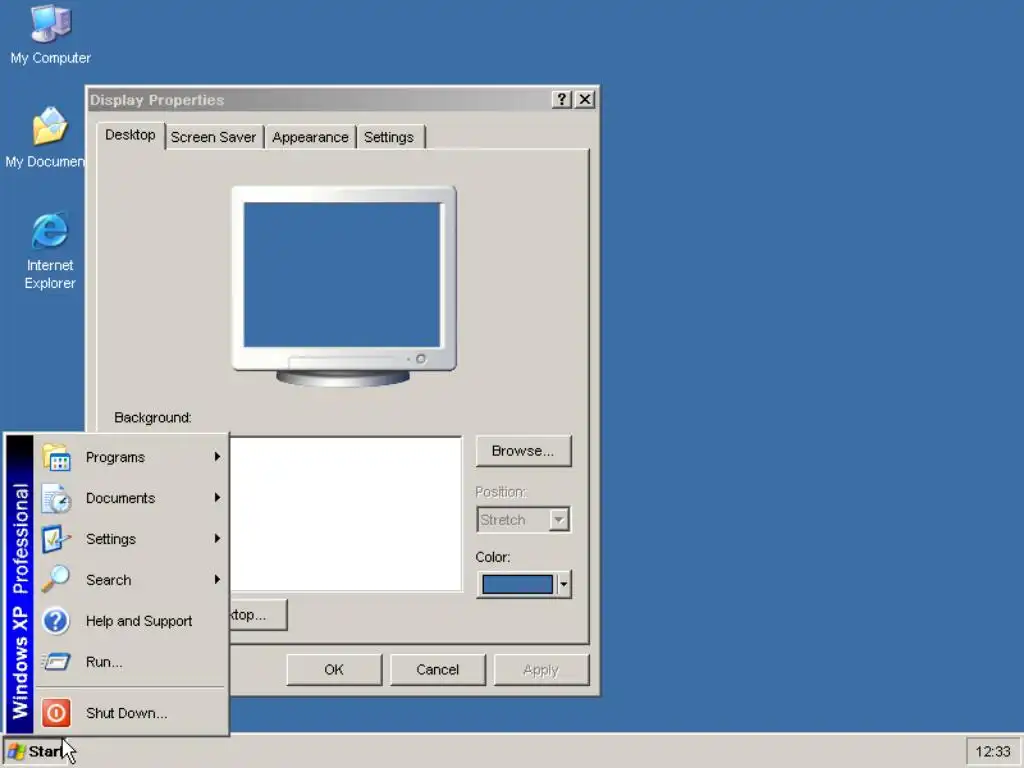This screenshot has height=768, width=1024.
Task: Click the Programs folder icon in Start menu
Action: [56, 456]
